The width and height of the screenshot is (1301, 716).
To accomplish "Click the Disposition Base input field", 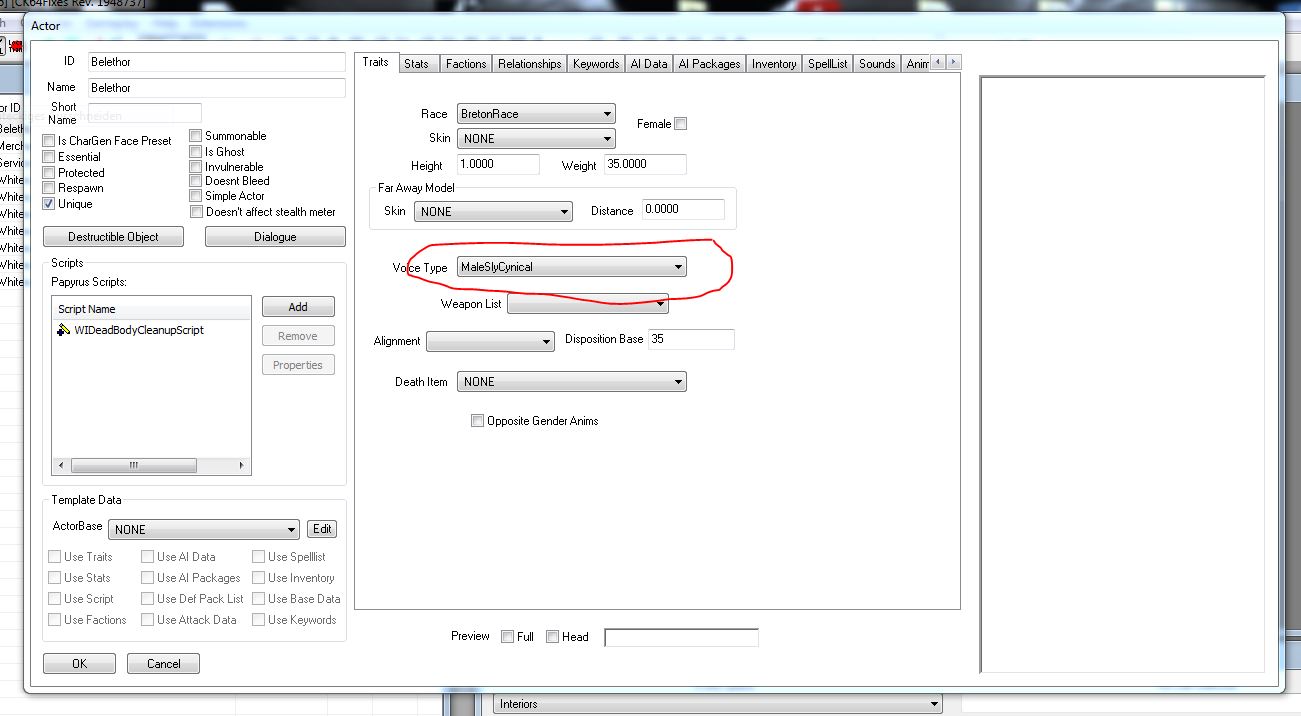I will [690, 339].
